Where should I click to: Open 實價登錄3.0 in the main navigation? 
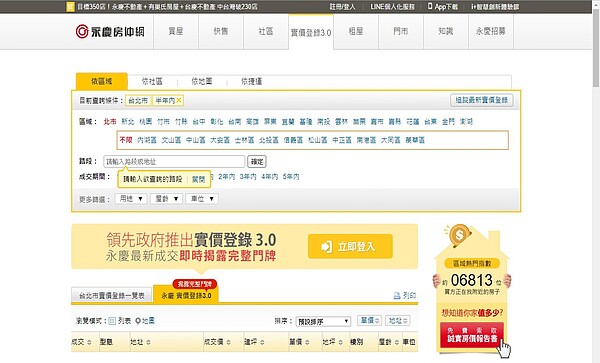click(311, 33)
